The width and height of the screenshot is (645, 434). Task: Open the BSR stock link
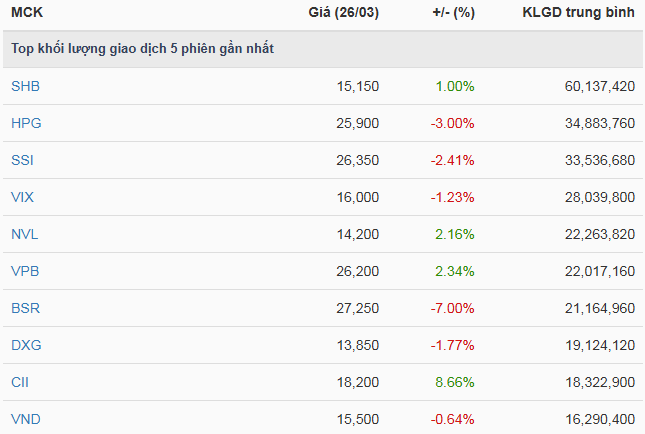[25, 308]
